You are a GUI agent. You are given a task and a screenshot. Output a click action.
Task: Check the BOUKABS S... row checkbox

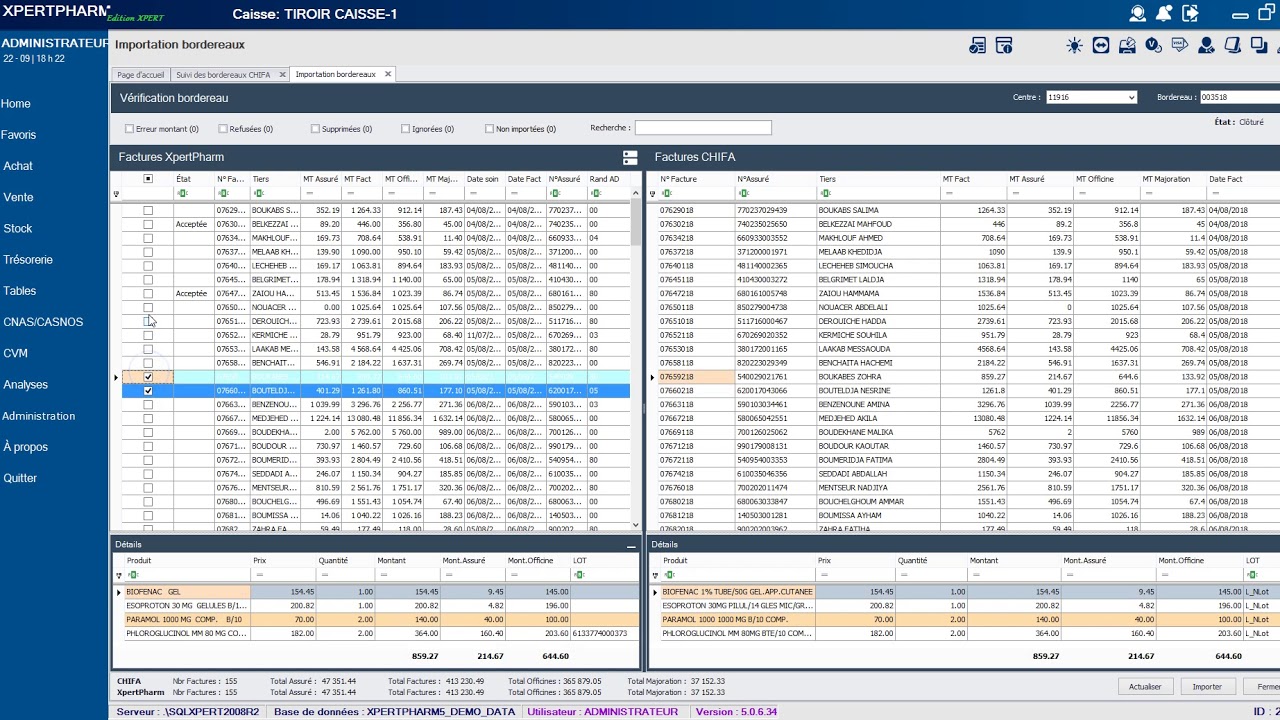(148, 211)
